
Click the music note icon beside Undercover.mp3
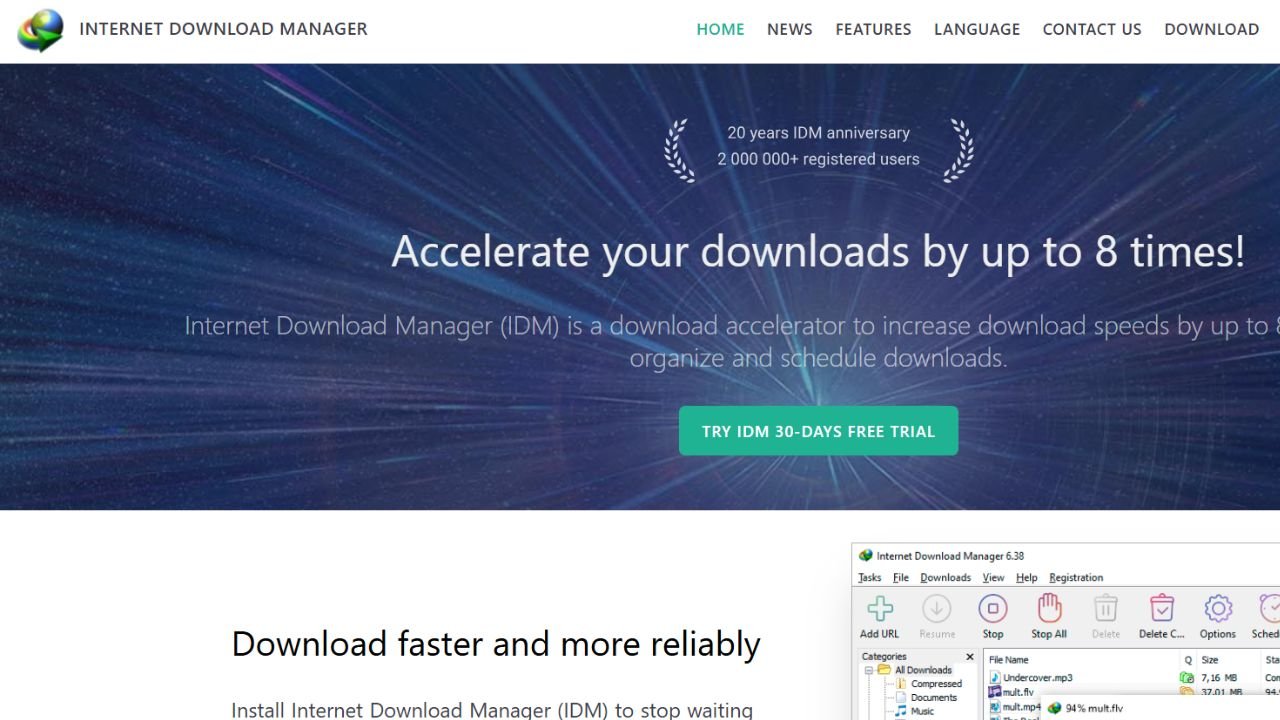[995, 678]
